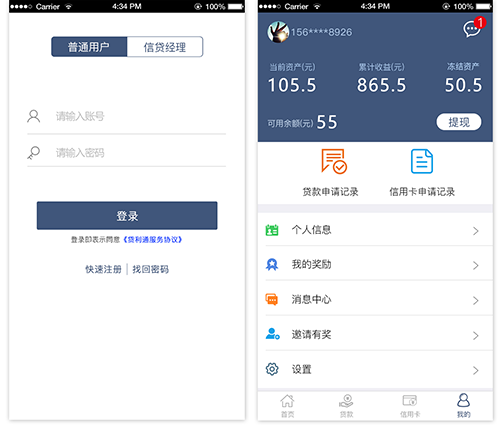Switch to the 信贷经理 segment
The height and width of the screenshot is (429, 500).
(x=165, y=47)
